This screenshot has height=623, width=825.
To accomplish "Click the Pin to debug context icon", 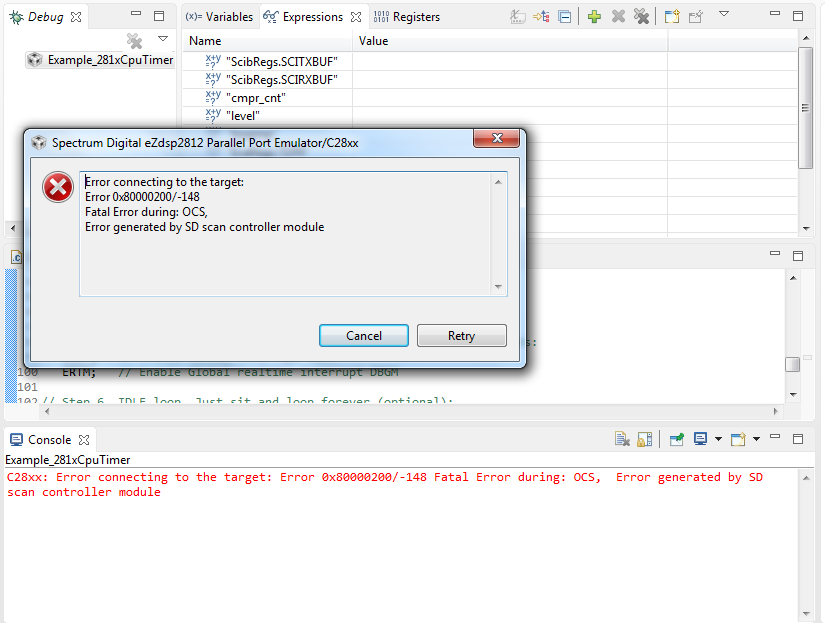I will pyautogui.click(x=696, y=17).
